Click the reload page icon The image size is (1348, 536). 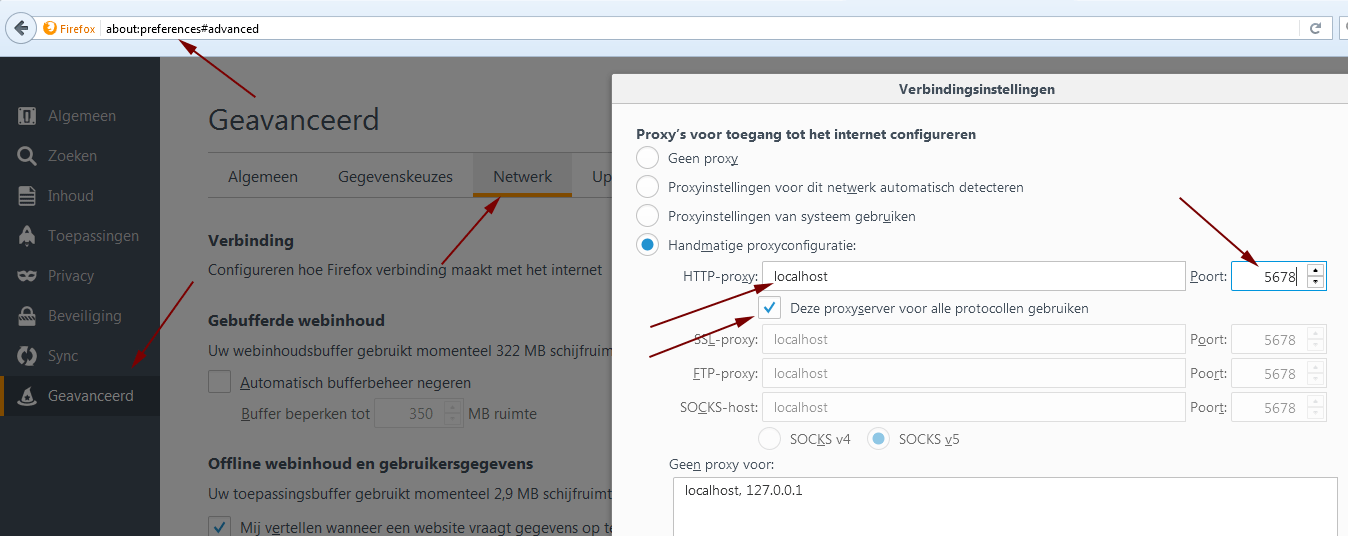click(x=1316, y=28)
